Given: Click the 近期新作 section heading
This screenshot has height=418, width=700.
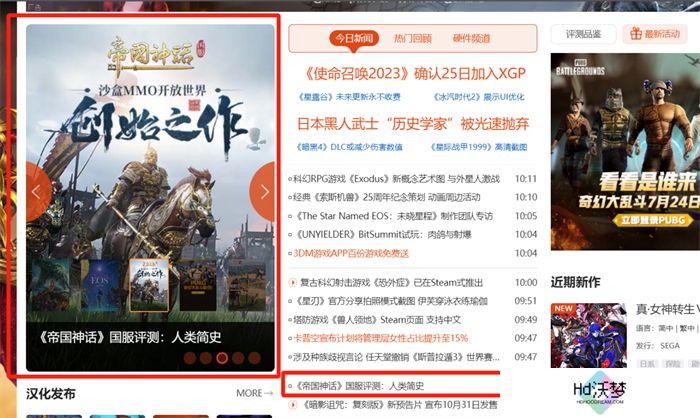Looking at the screenshot, I should click(575, 282).
